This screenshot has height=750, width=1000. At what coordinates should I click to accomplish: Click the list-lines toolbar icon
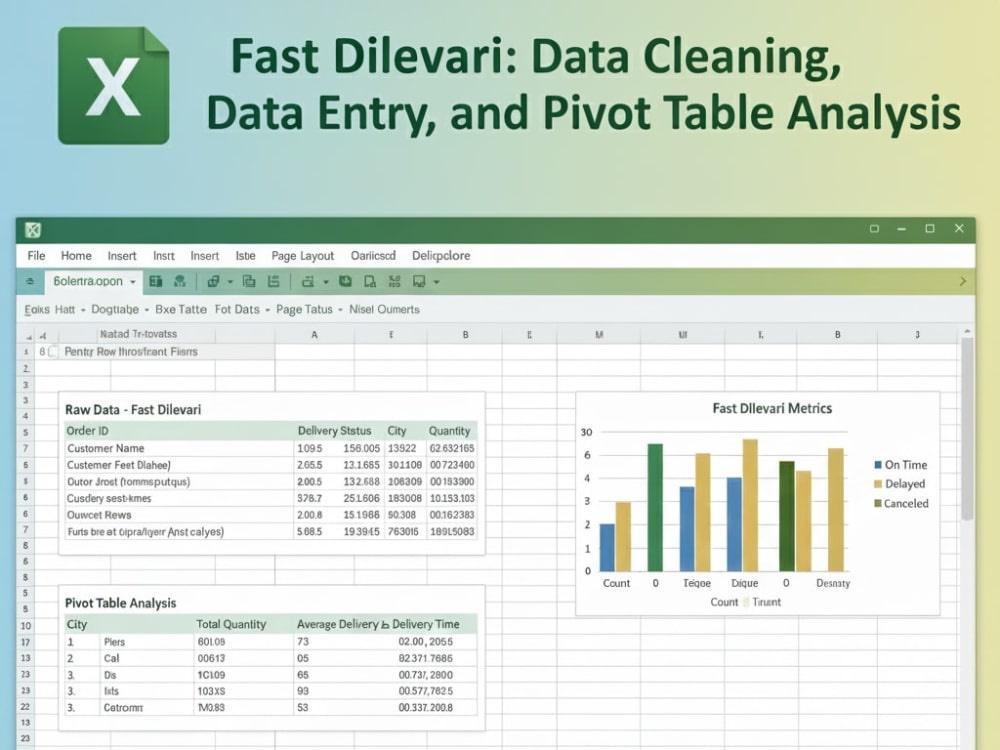click(x=274, y=281)
